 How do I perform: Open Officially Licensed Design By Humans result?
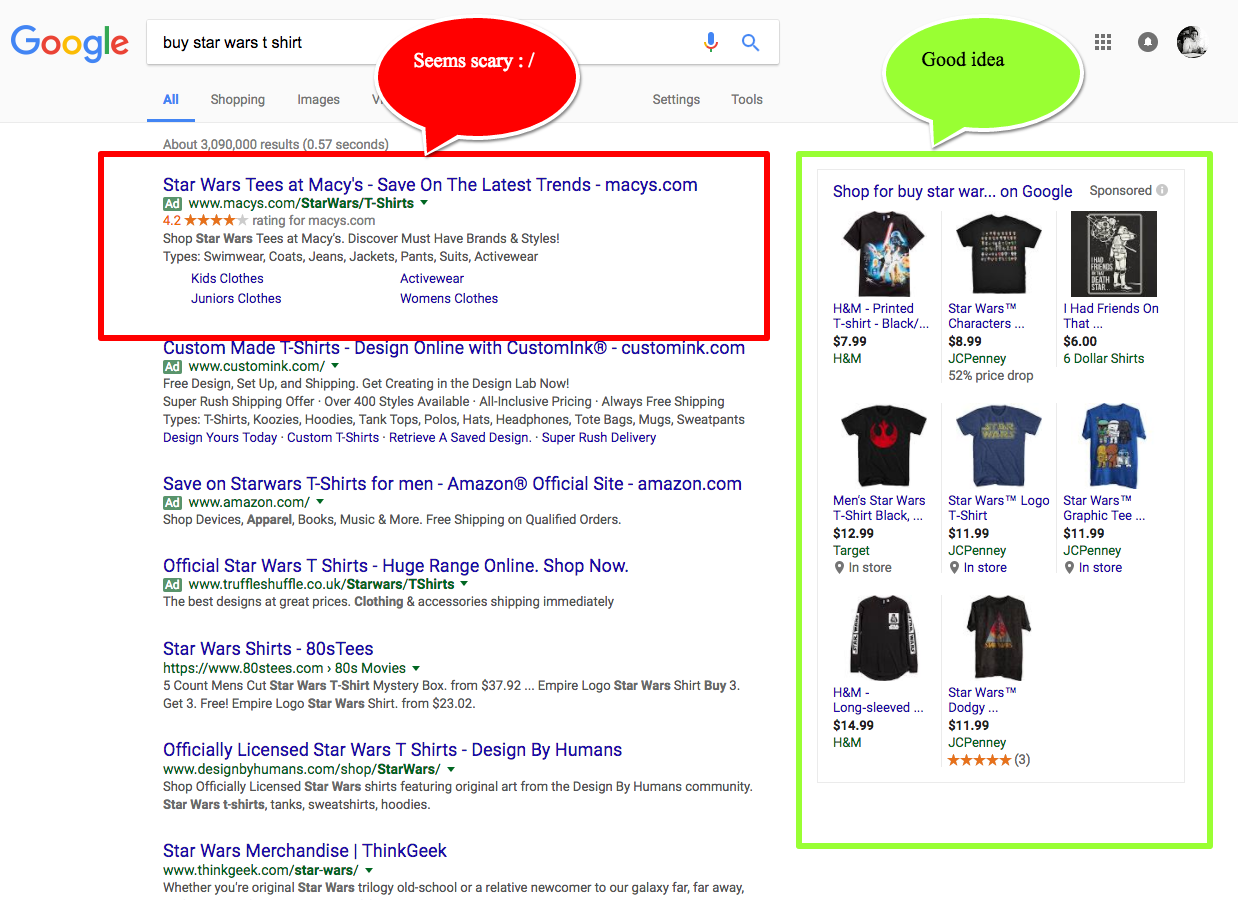(392, 749)
